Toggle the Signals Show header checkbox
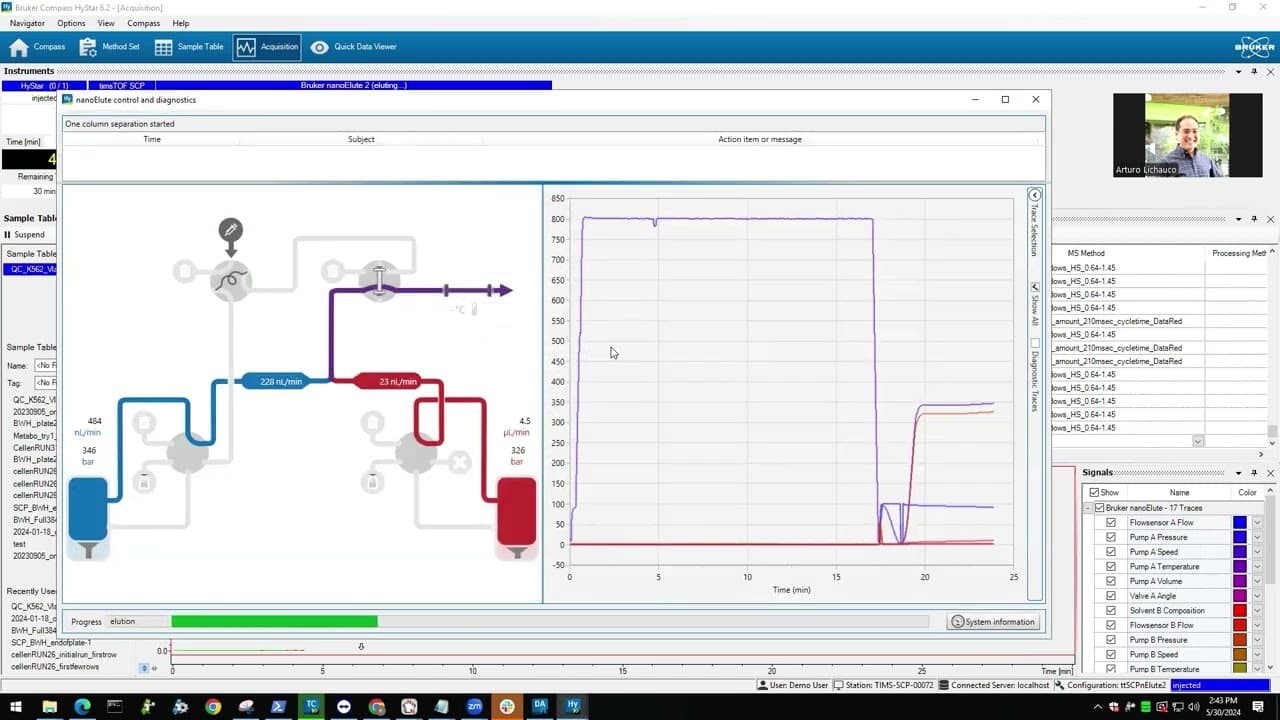The image size is (1280, 720). [x=1095, y=493]
